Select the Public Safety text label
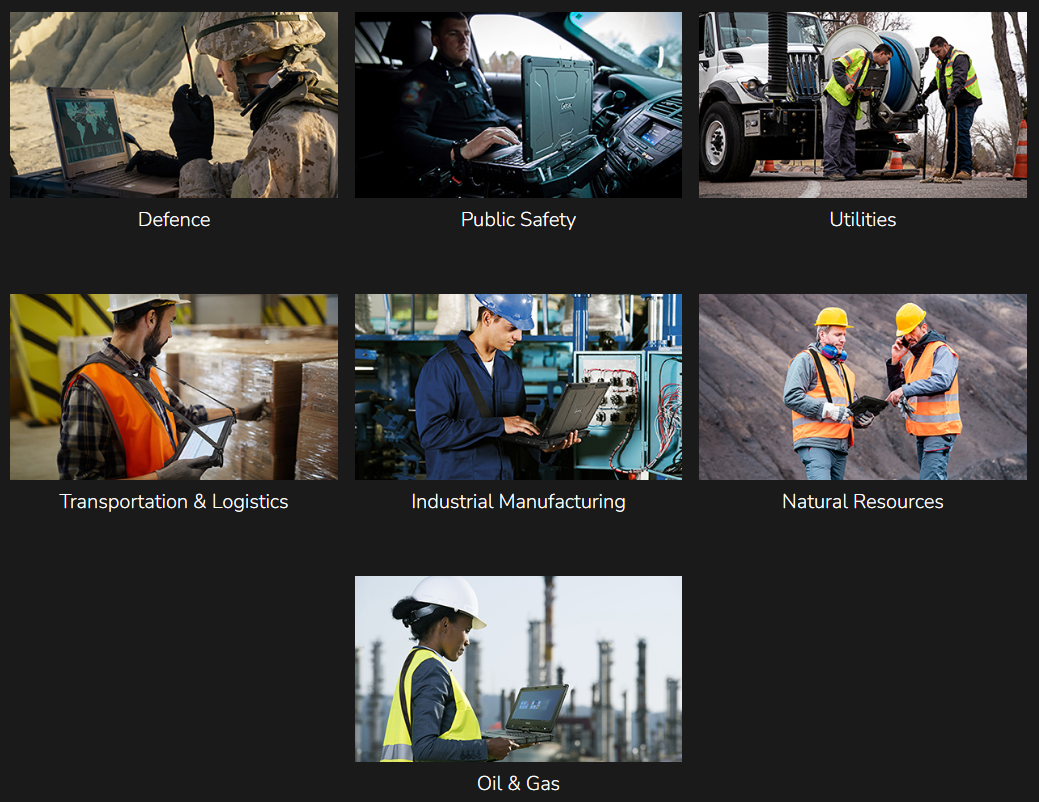The height and width of the screenshot is (802, 1039). coord(518,219)
